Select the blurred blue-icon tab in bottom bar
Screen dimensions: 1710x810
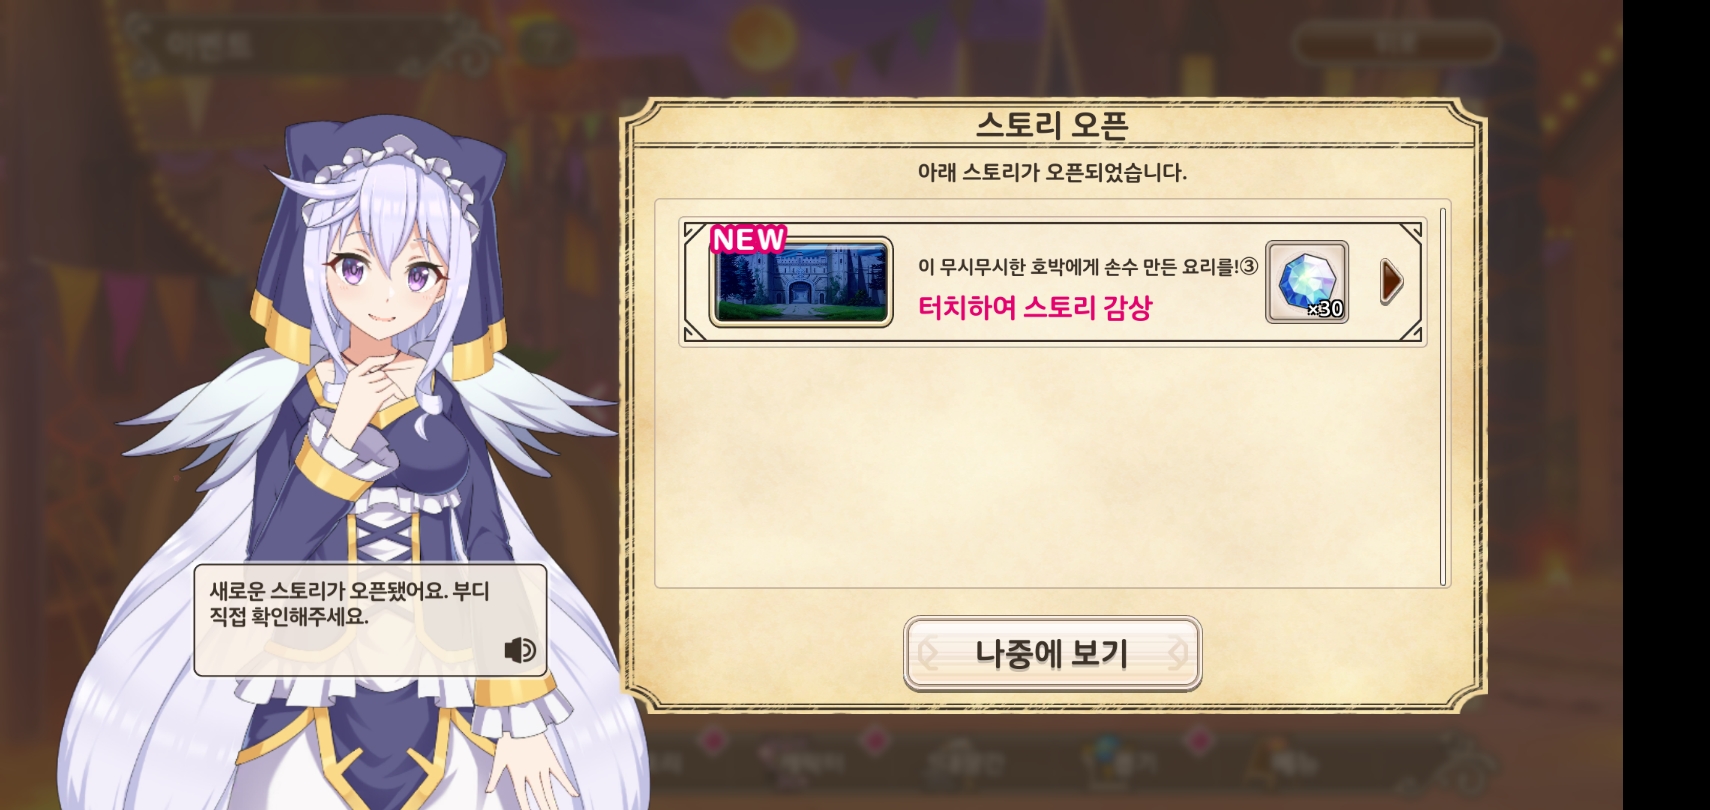point(1112,762)
